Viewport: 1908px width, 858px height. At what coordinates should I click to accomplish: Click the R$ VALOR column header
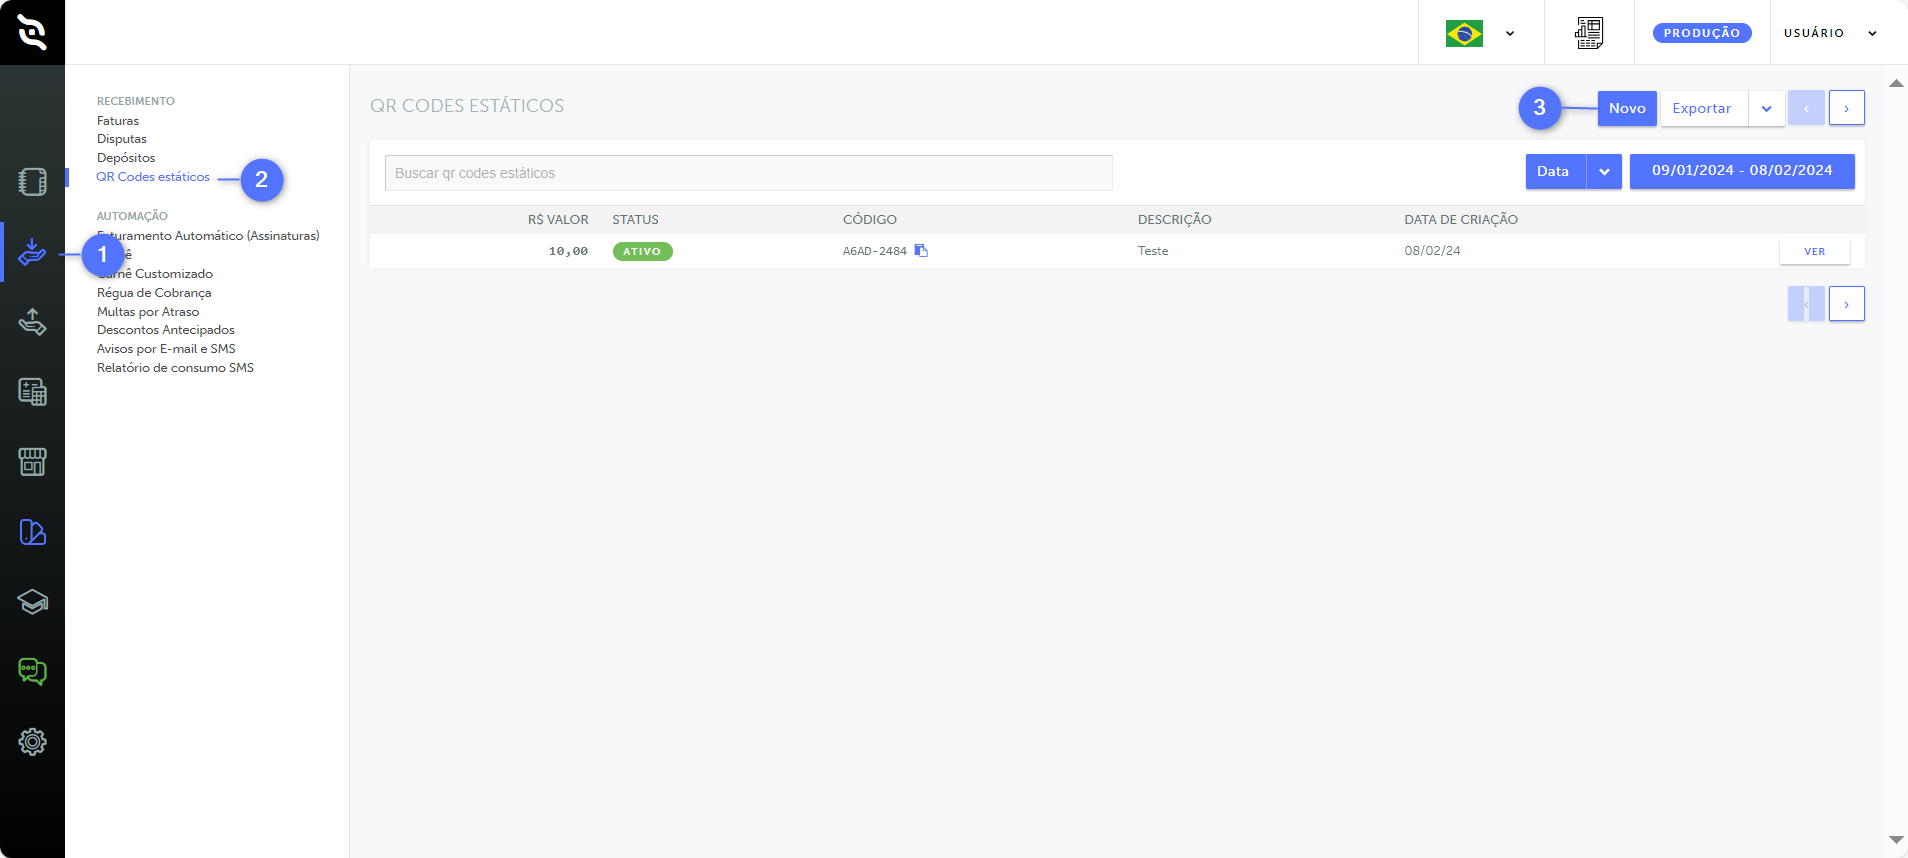point(558,220)
